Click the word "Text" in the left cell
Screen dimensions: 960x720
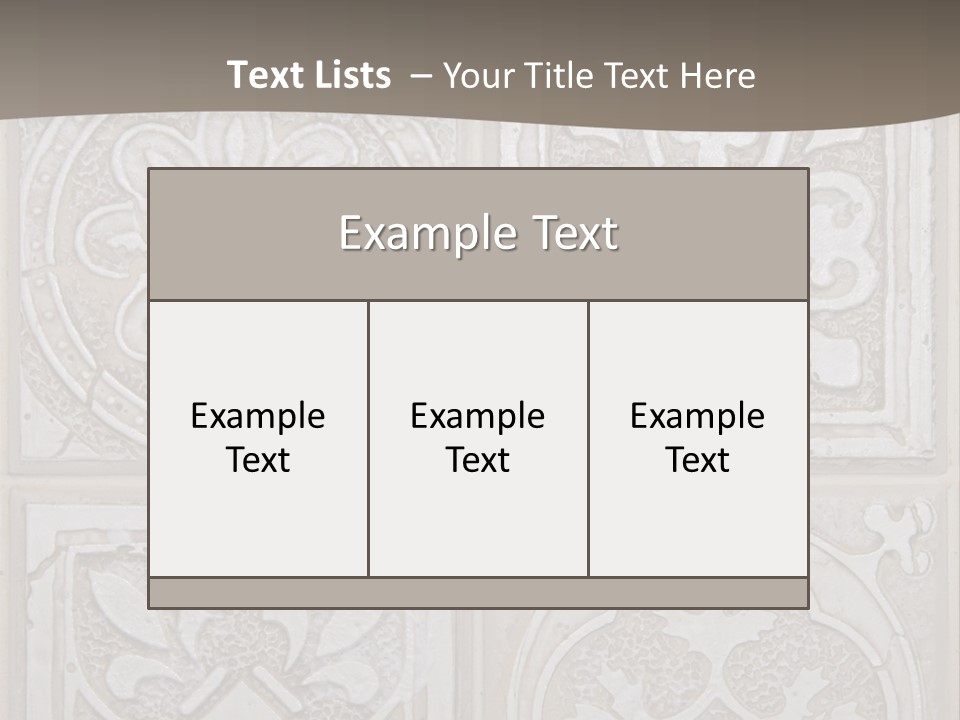258,460
